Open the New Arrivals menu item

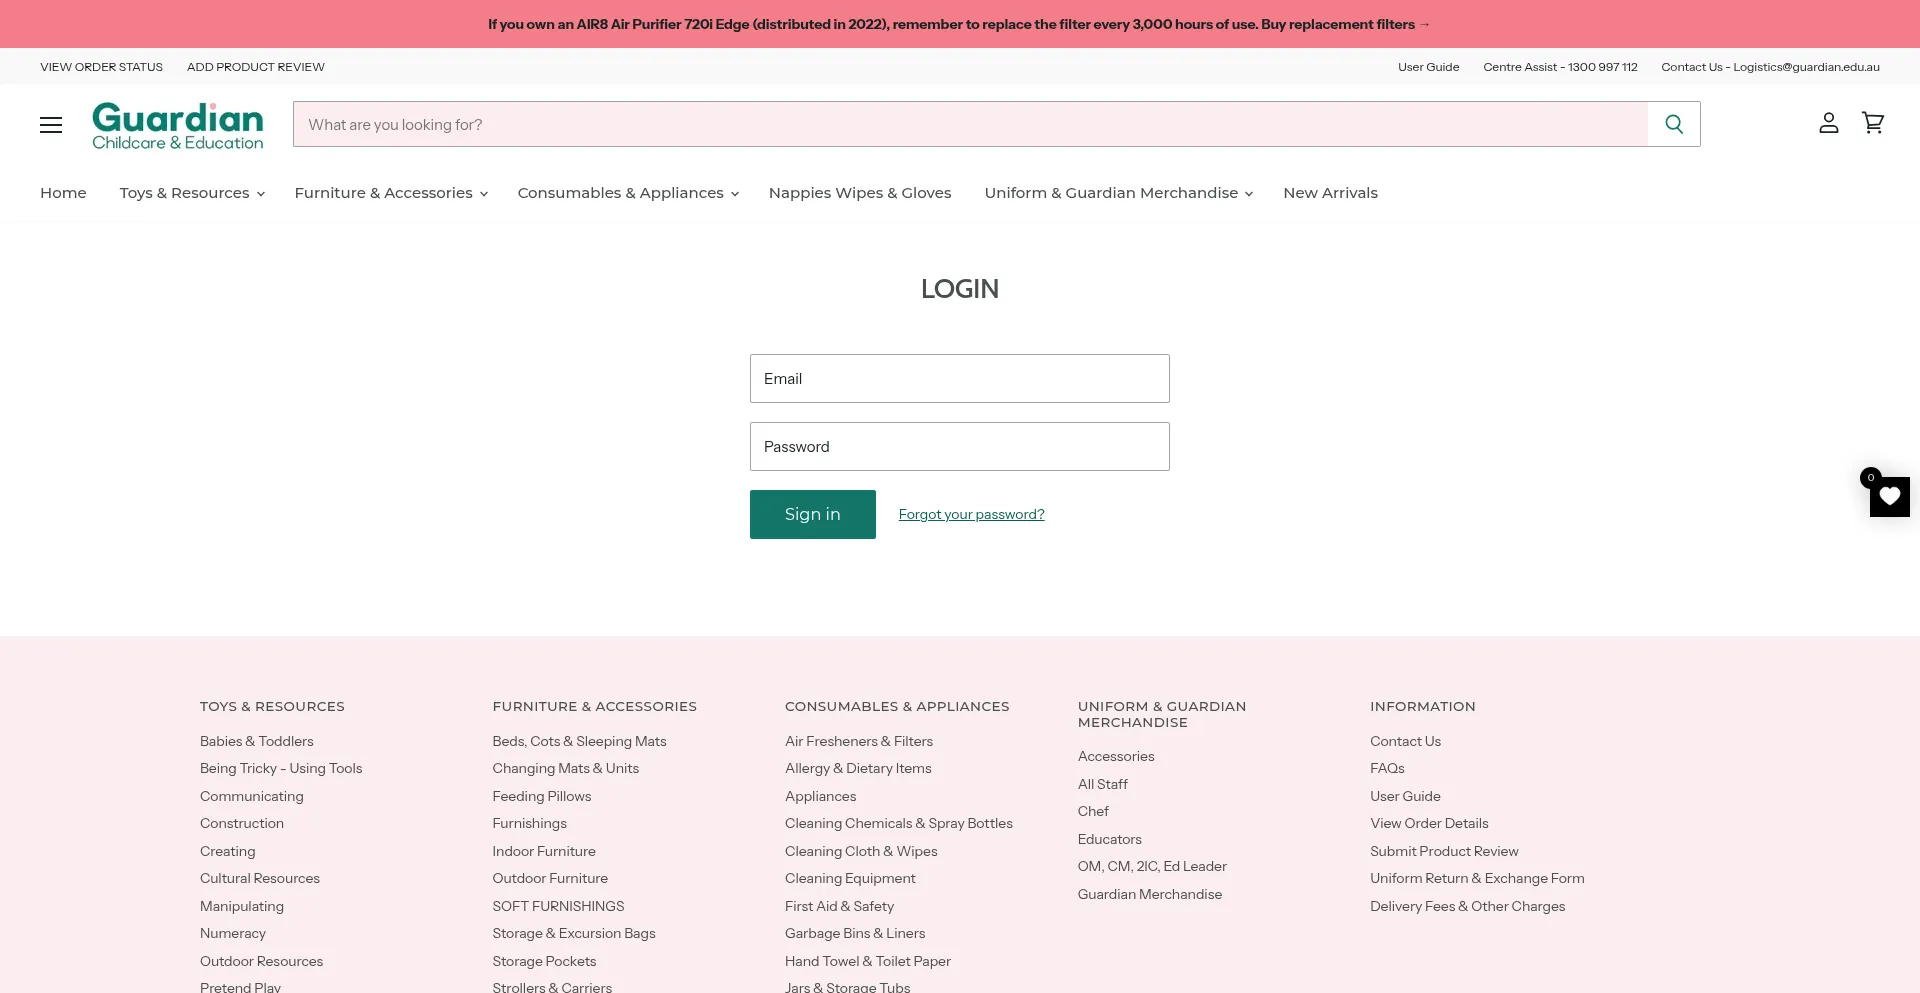tap(1330, 193)
